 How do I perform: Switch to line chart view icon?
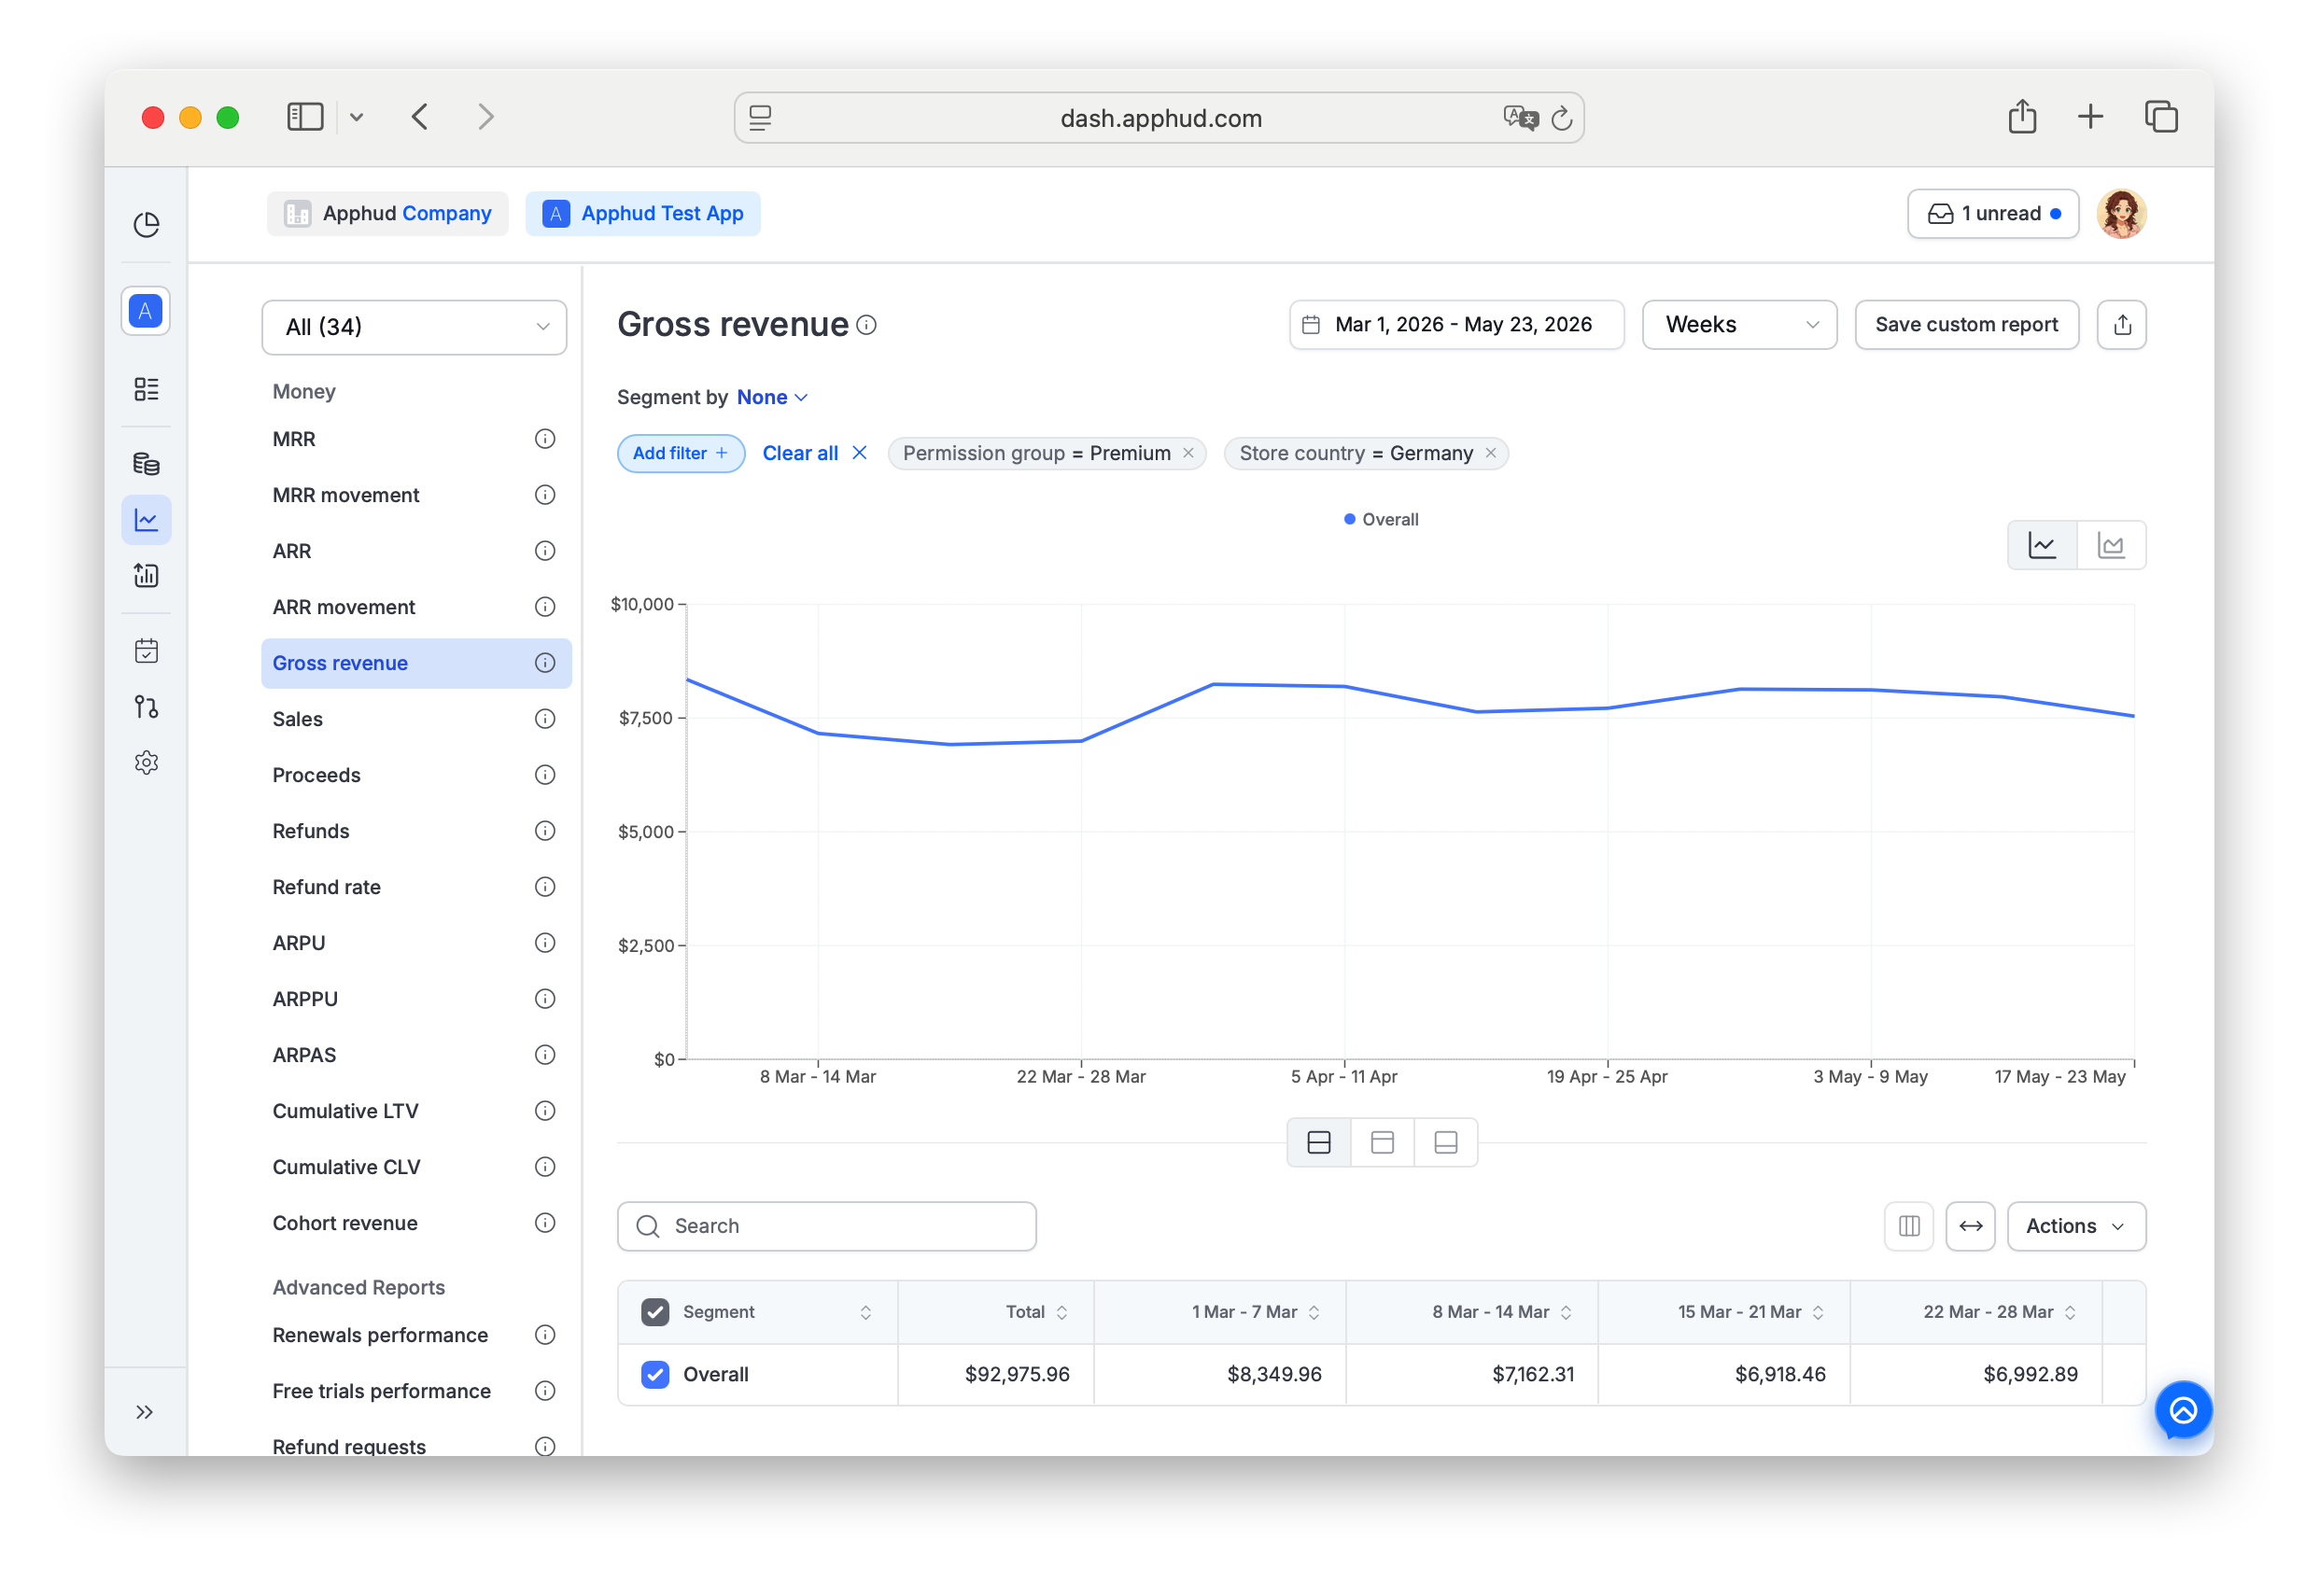tap(2042, 546)
